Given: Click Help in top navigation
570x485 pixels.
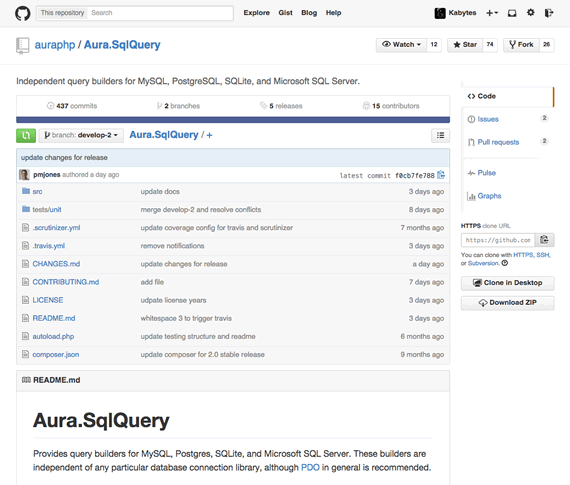Looking at the screenshot, I should pyautogui.click(x=333, y=13).
